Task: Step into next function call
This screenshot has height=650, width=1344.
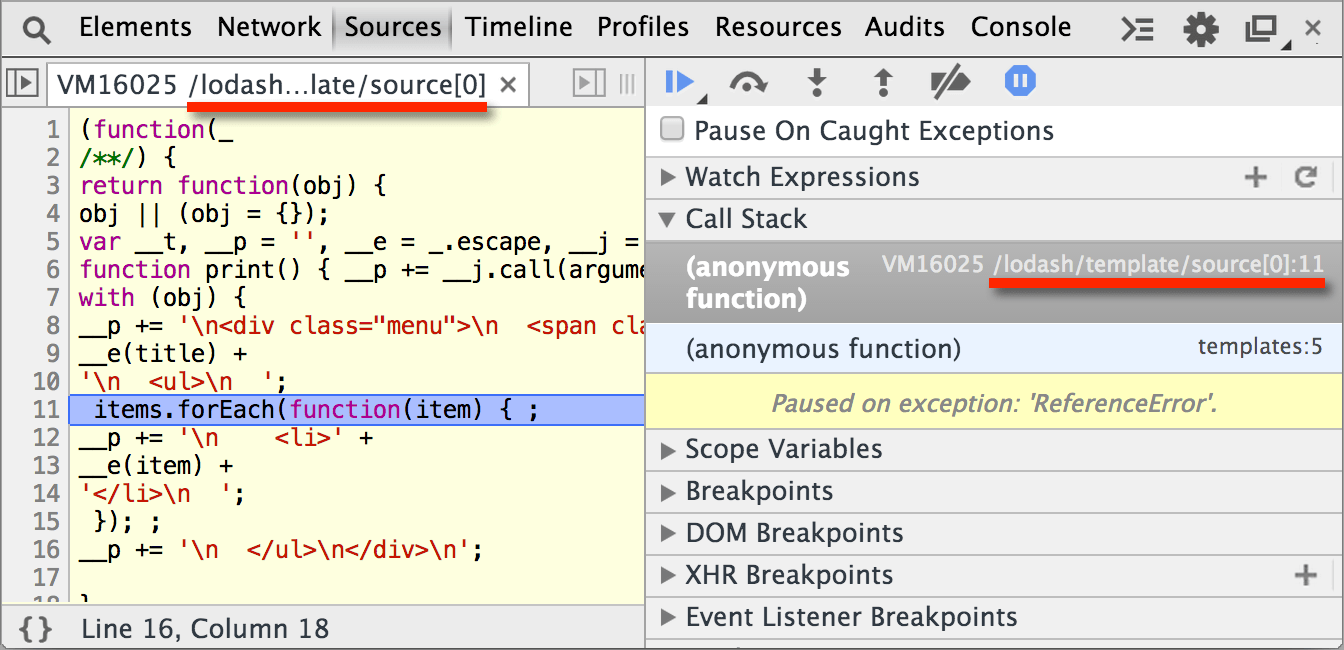Action: pyautogui.click(x=817, y=82)
